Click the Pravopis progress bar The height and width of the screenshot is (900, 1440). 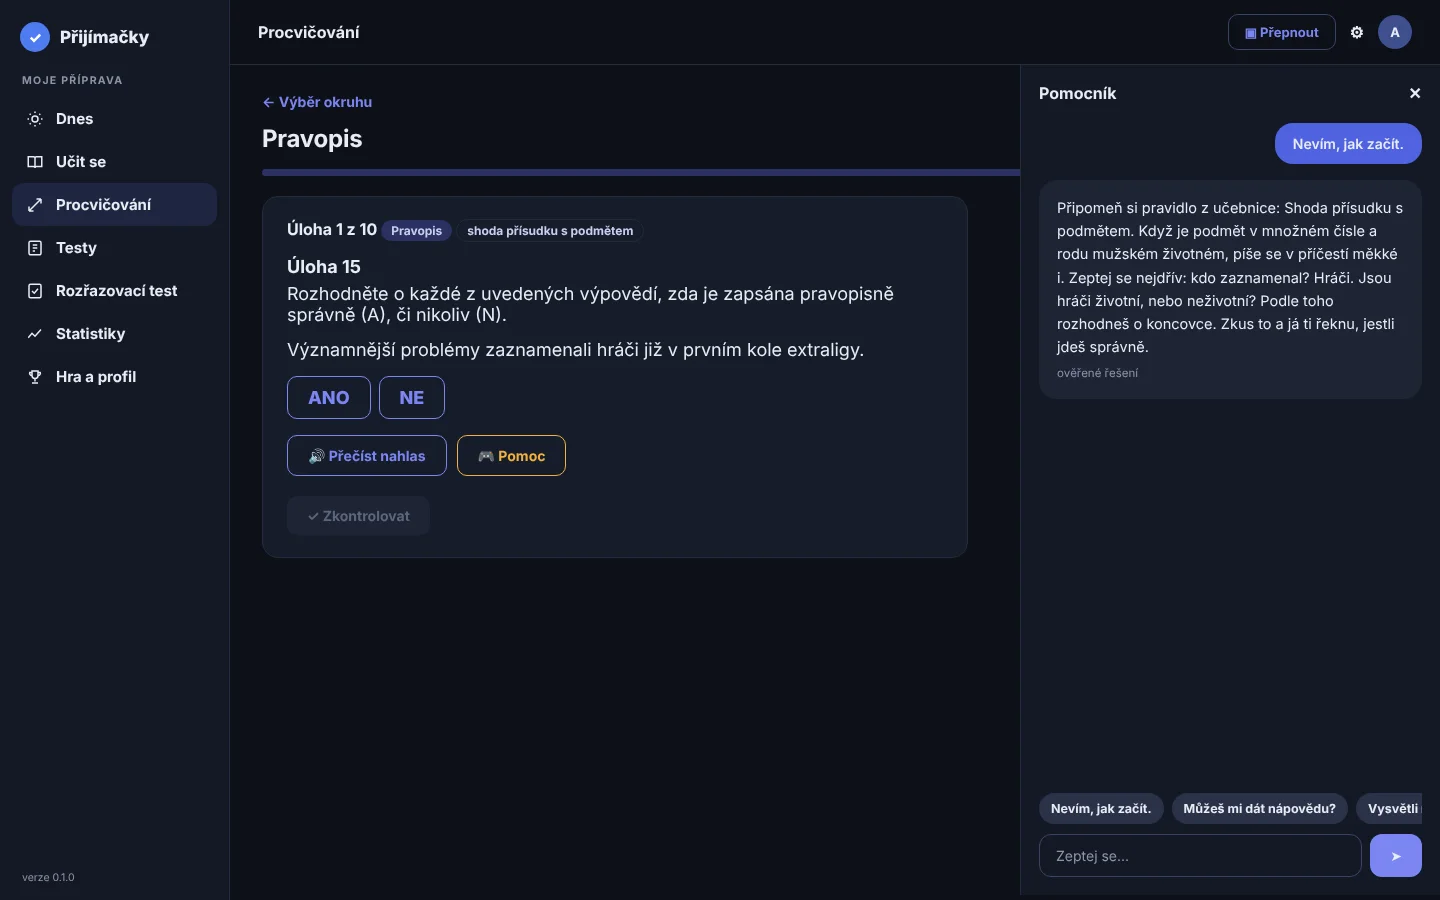[x=641, y=173]
